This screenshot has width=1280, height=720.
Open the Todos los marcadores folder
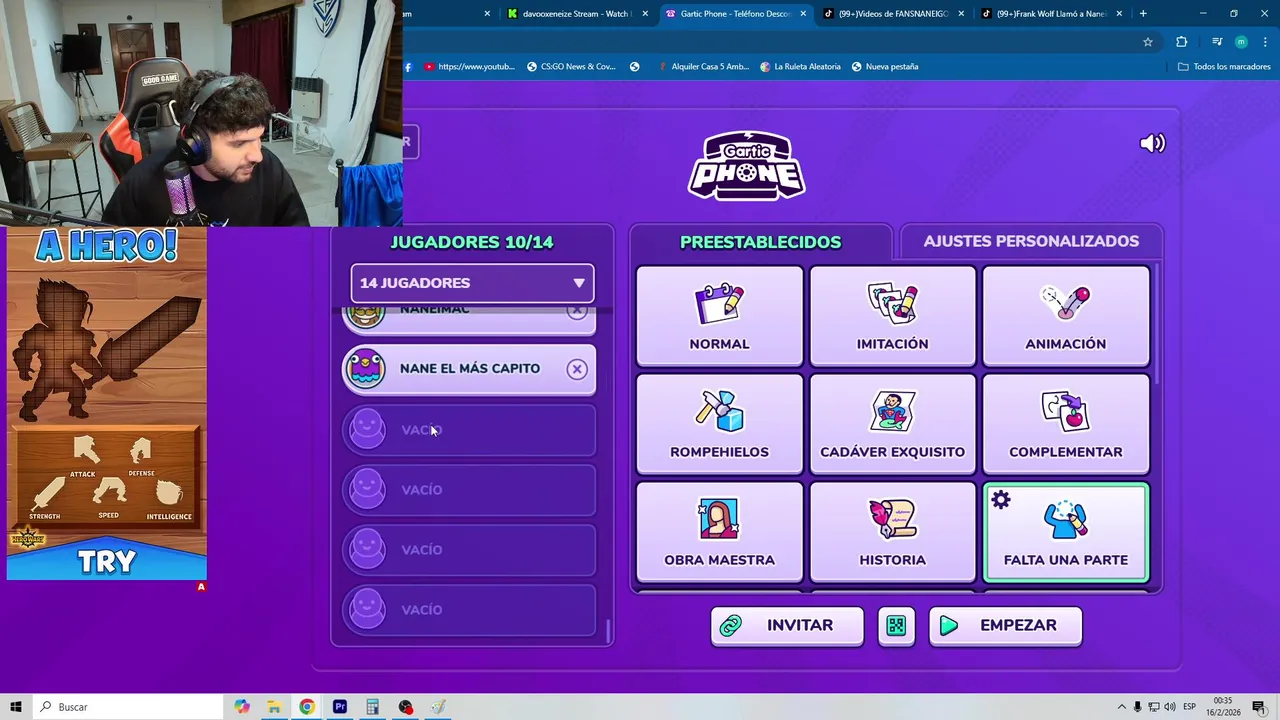click(x=1224, y=67)
